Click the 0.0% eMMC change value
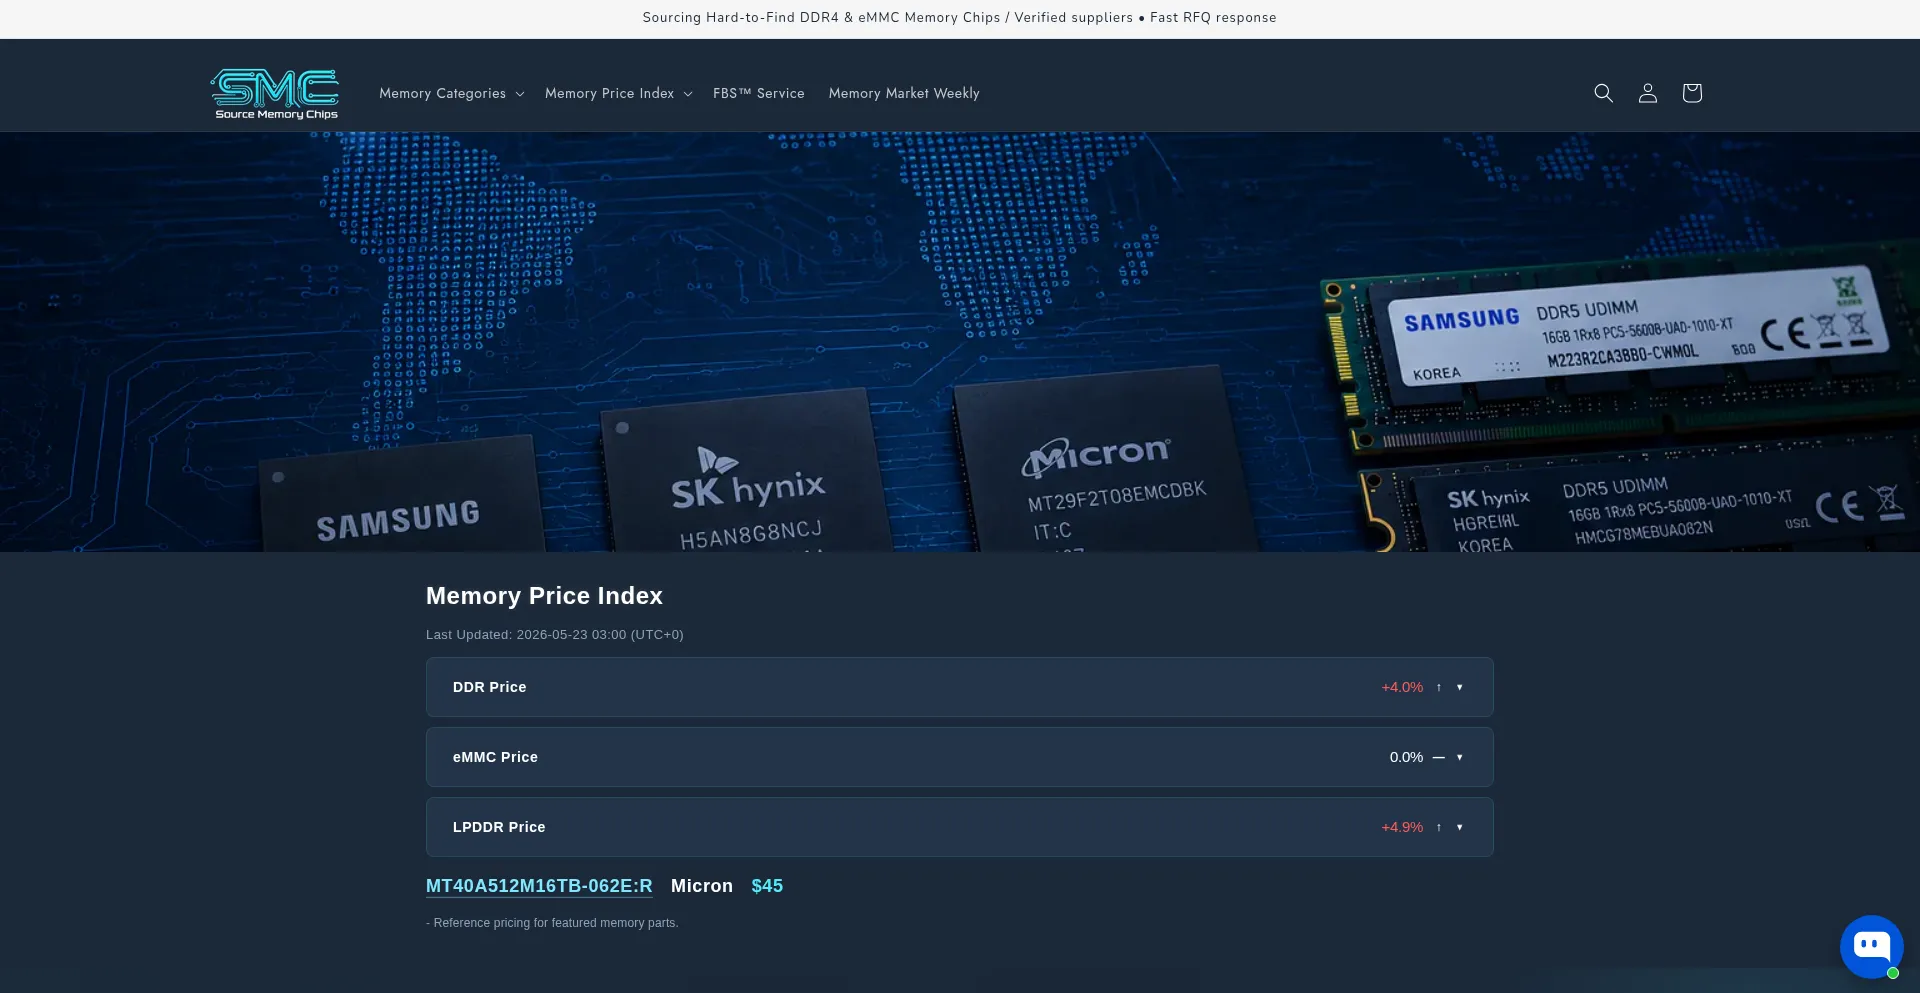The height and width of the screenshot is (993, 1920). point(1406,757)
